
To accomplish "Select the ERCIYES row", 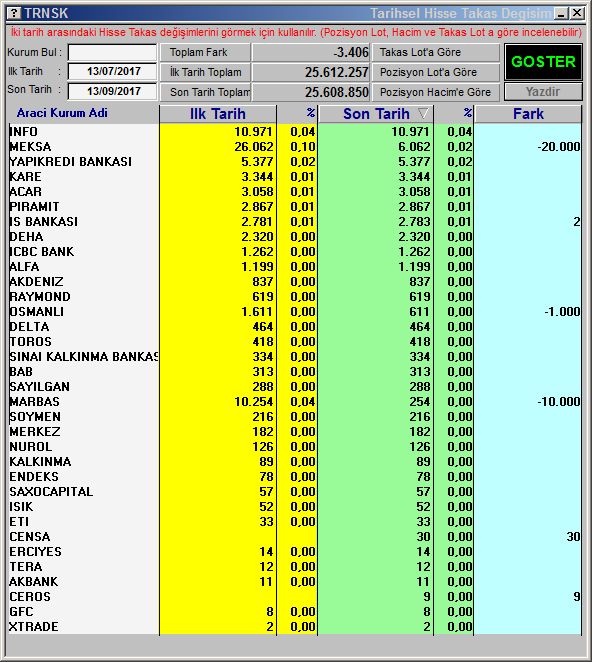I will coord(295,551).
